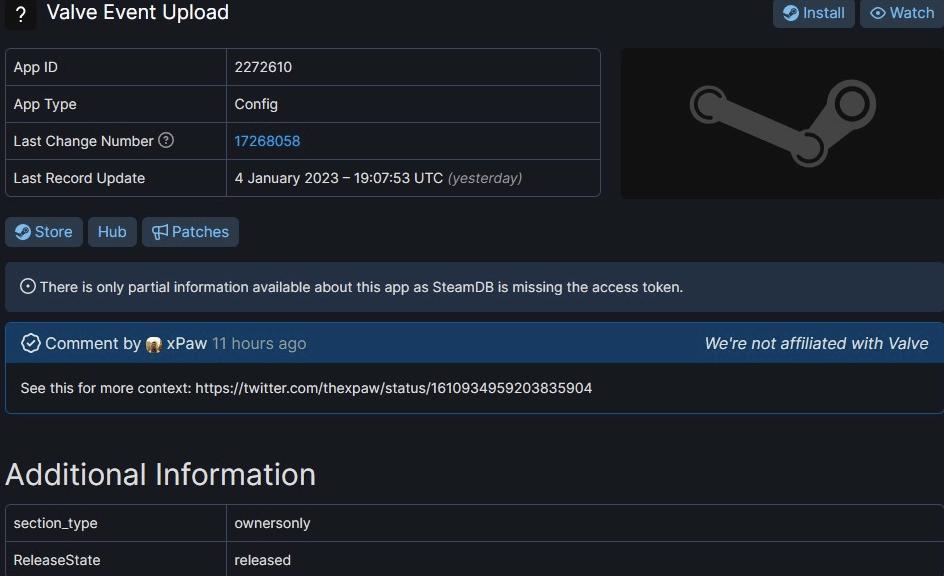Navigate to the Hub page
944x576 pixels.
111,231
